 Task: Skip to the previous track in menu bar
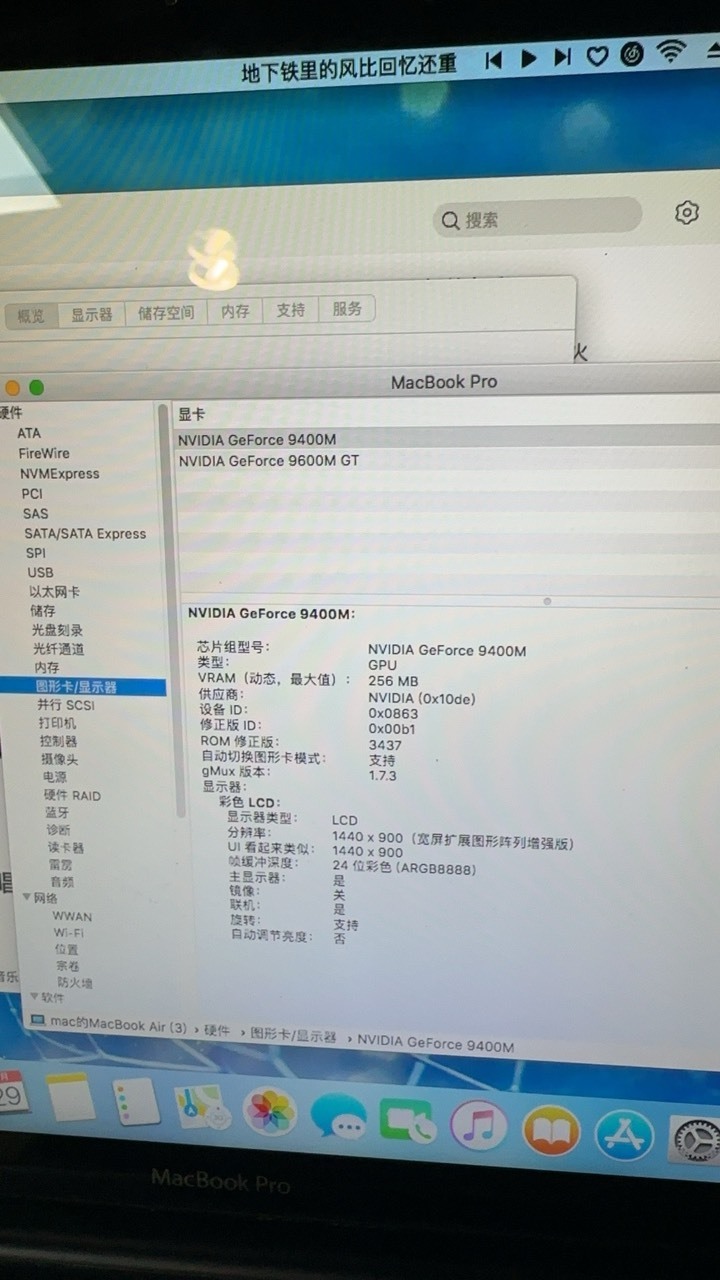pos(492,60)
